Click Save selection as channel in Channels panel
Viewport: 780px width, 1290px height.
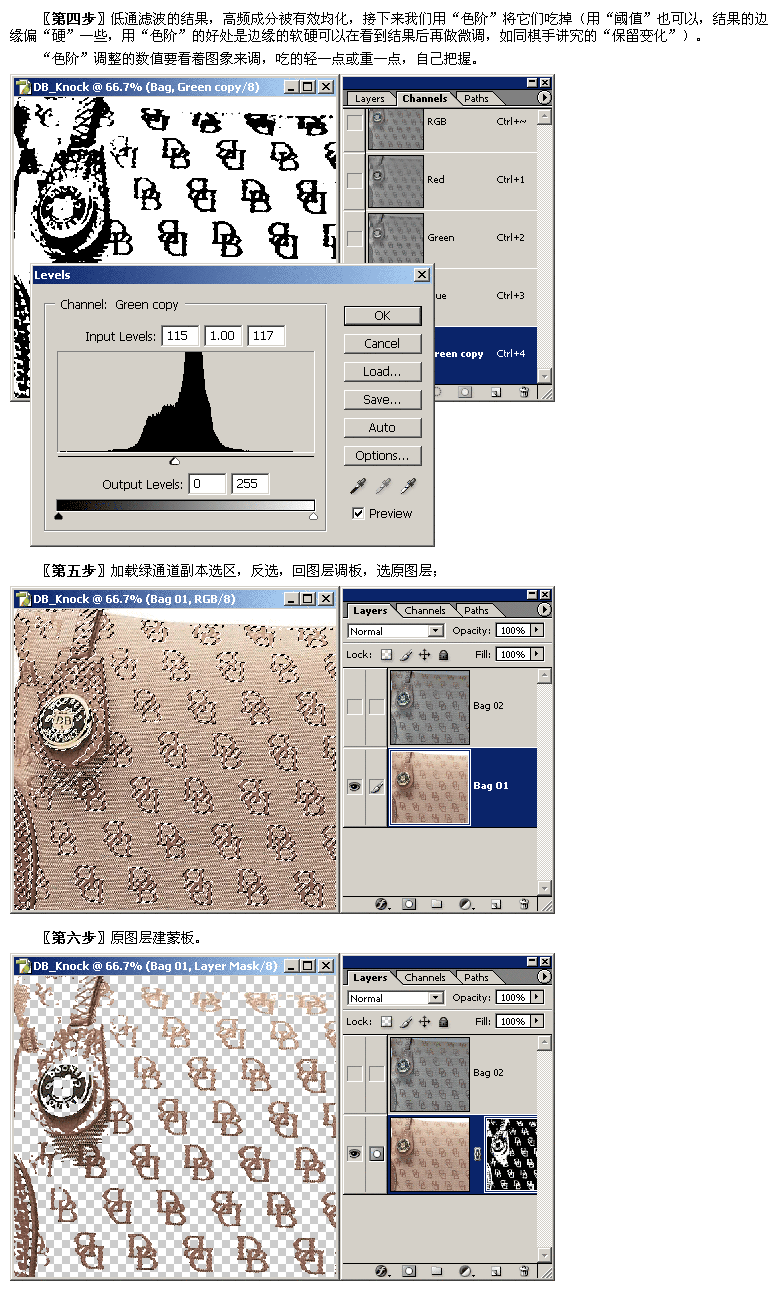pyautogui.click(x=465, y=393)
